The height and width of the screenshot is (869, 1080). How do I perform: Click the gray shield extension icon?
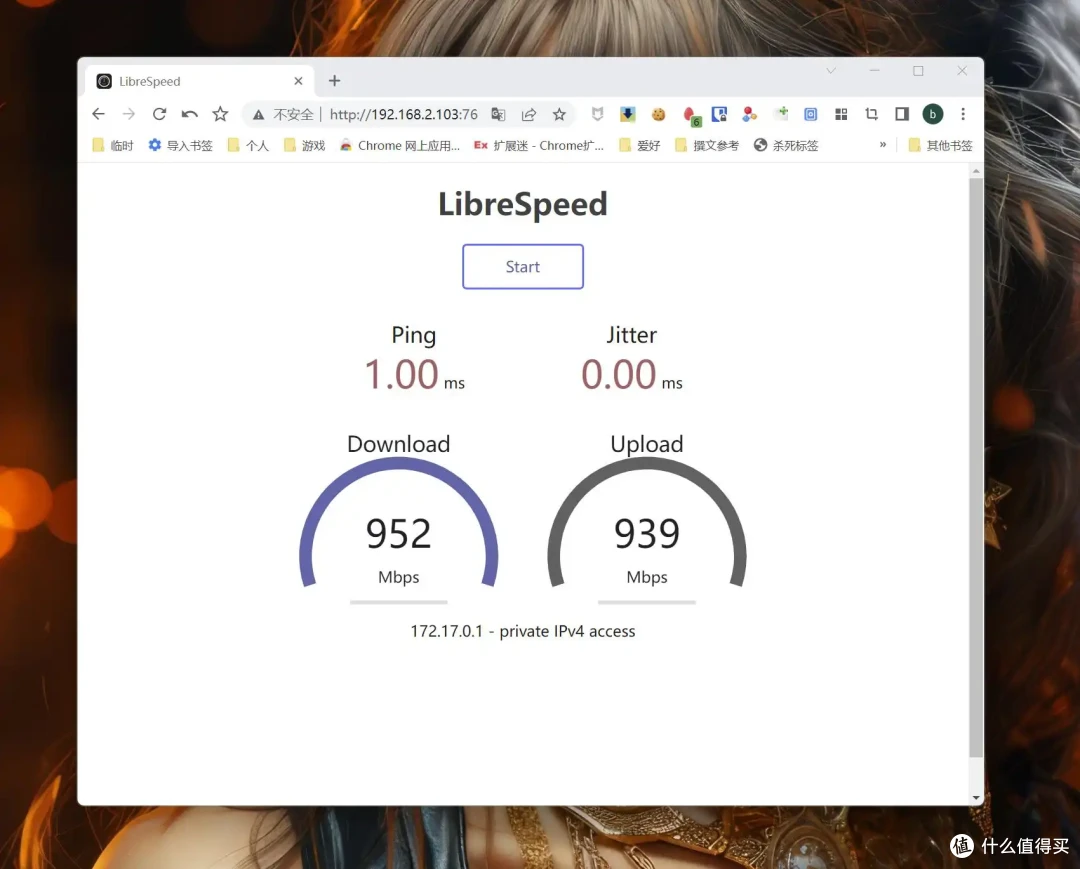click(x=597, y=114)
